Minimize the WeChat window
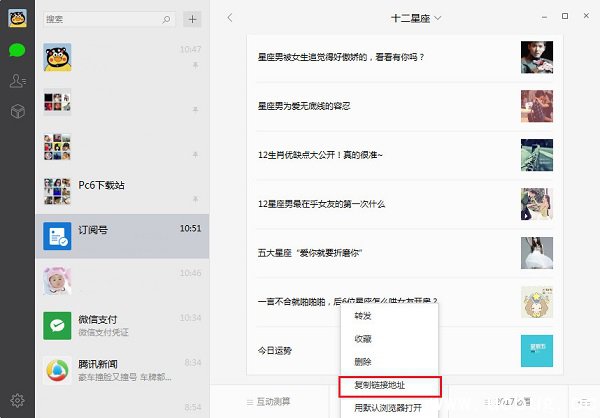Viewport: 600px width, 418px height. coord(544,17)
